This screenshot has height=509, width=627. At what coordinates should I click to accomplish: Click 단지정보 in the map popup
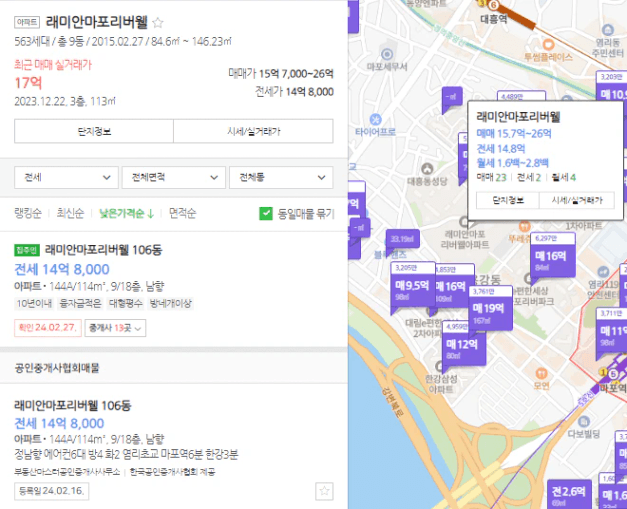pos(508,200)
